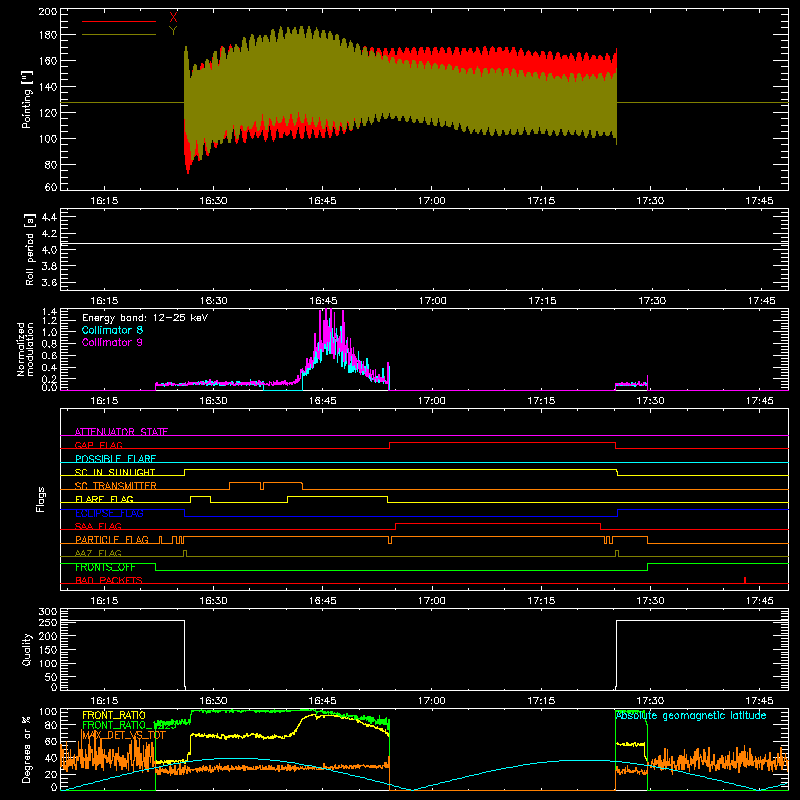Click the ATTENUATOR_STATE flag label

[x=121, y=432]
